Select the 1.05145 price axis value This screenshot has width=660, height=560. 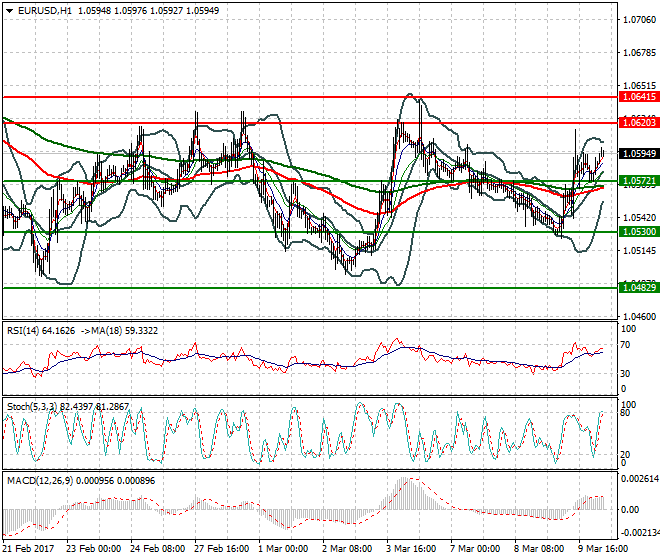click(x=639, y=251)
